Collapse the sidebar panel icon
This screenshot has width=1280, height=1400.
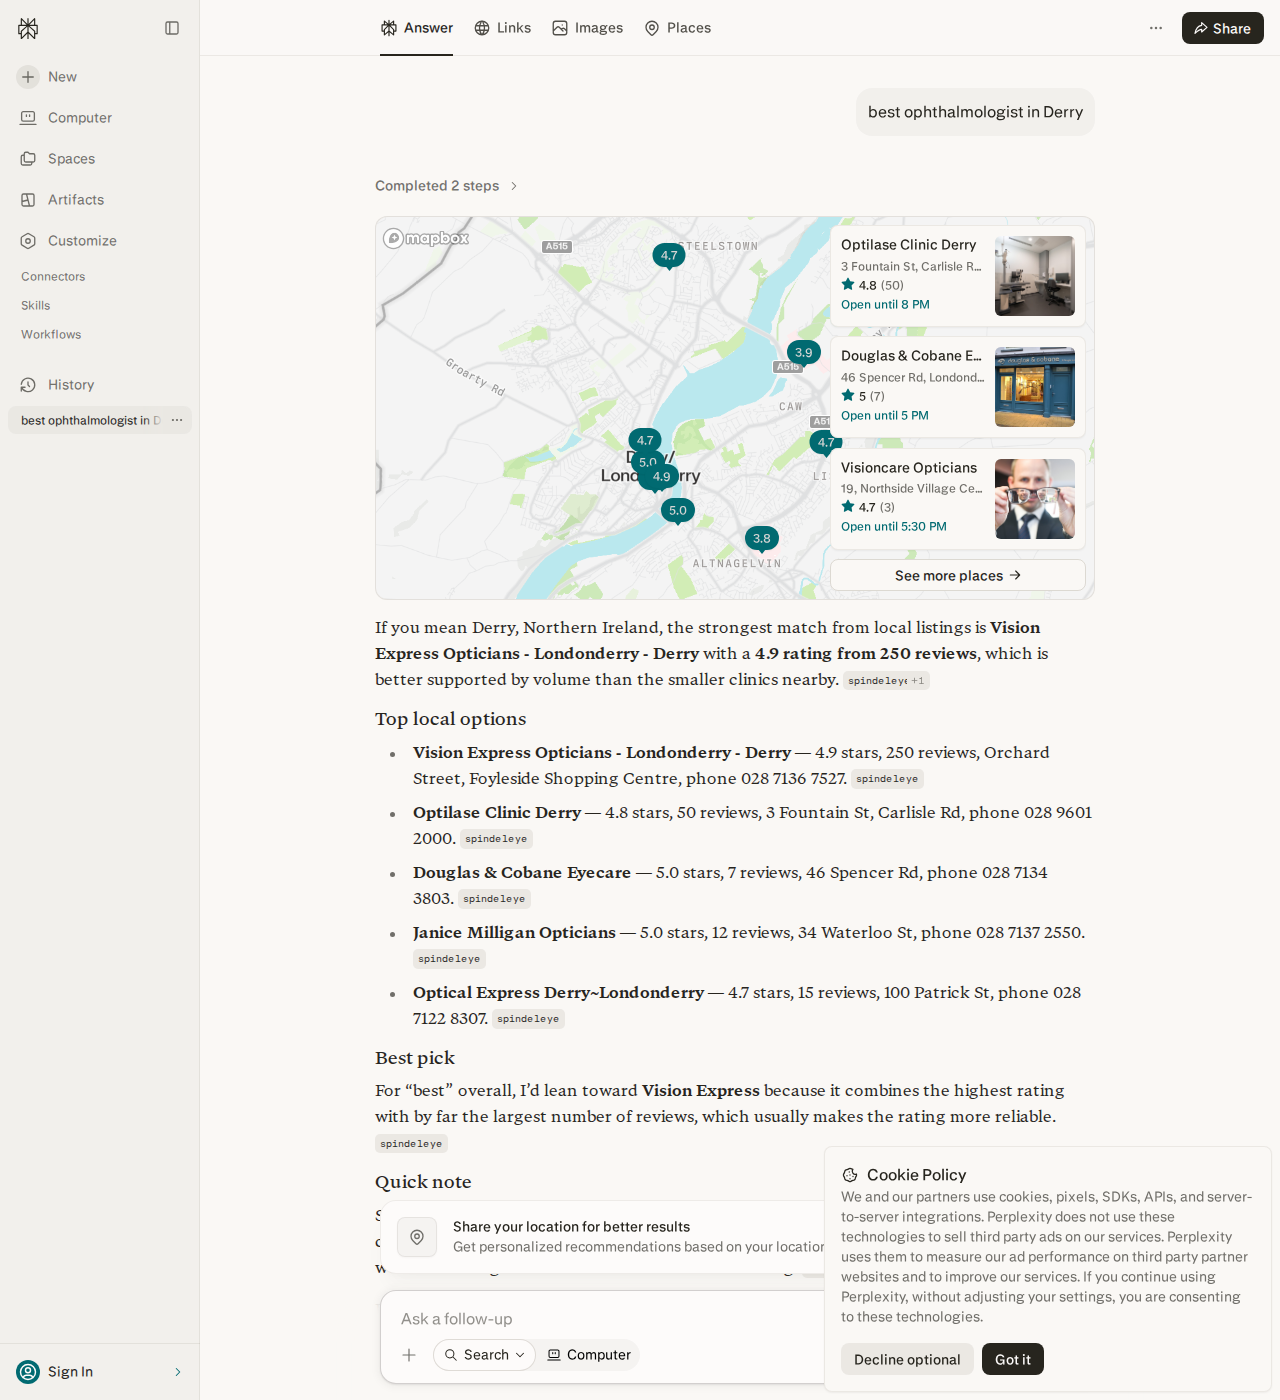pyautogui.click(x=172, y=28)
